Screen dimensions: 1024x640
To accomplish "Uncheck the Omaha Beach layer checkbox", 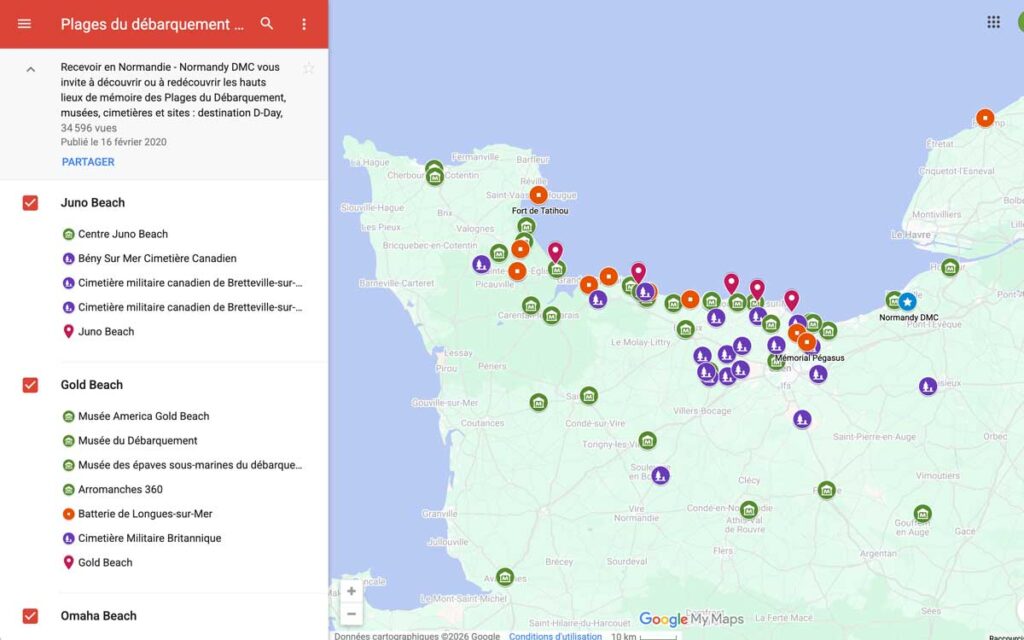I will (x=30, y=616).
